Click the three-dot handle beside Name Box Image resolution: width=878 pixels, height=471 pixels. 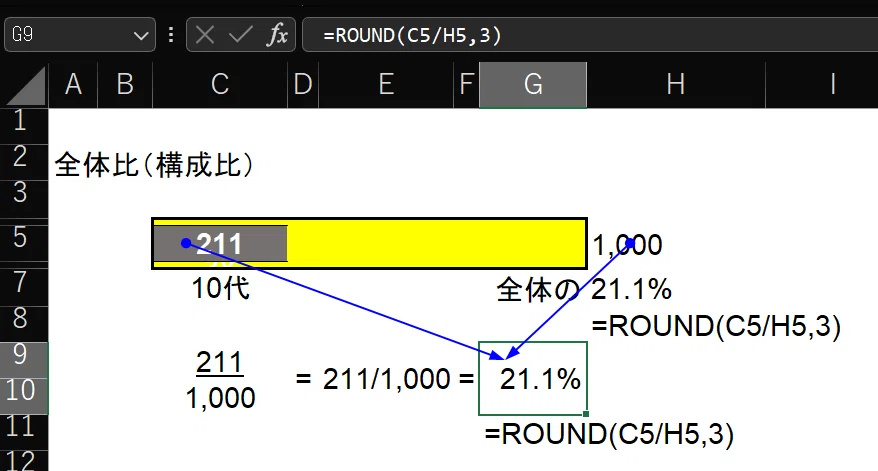171,35
